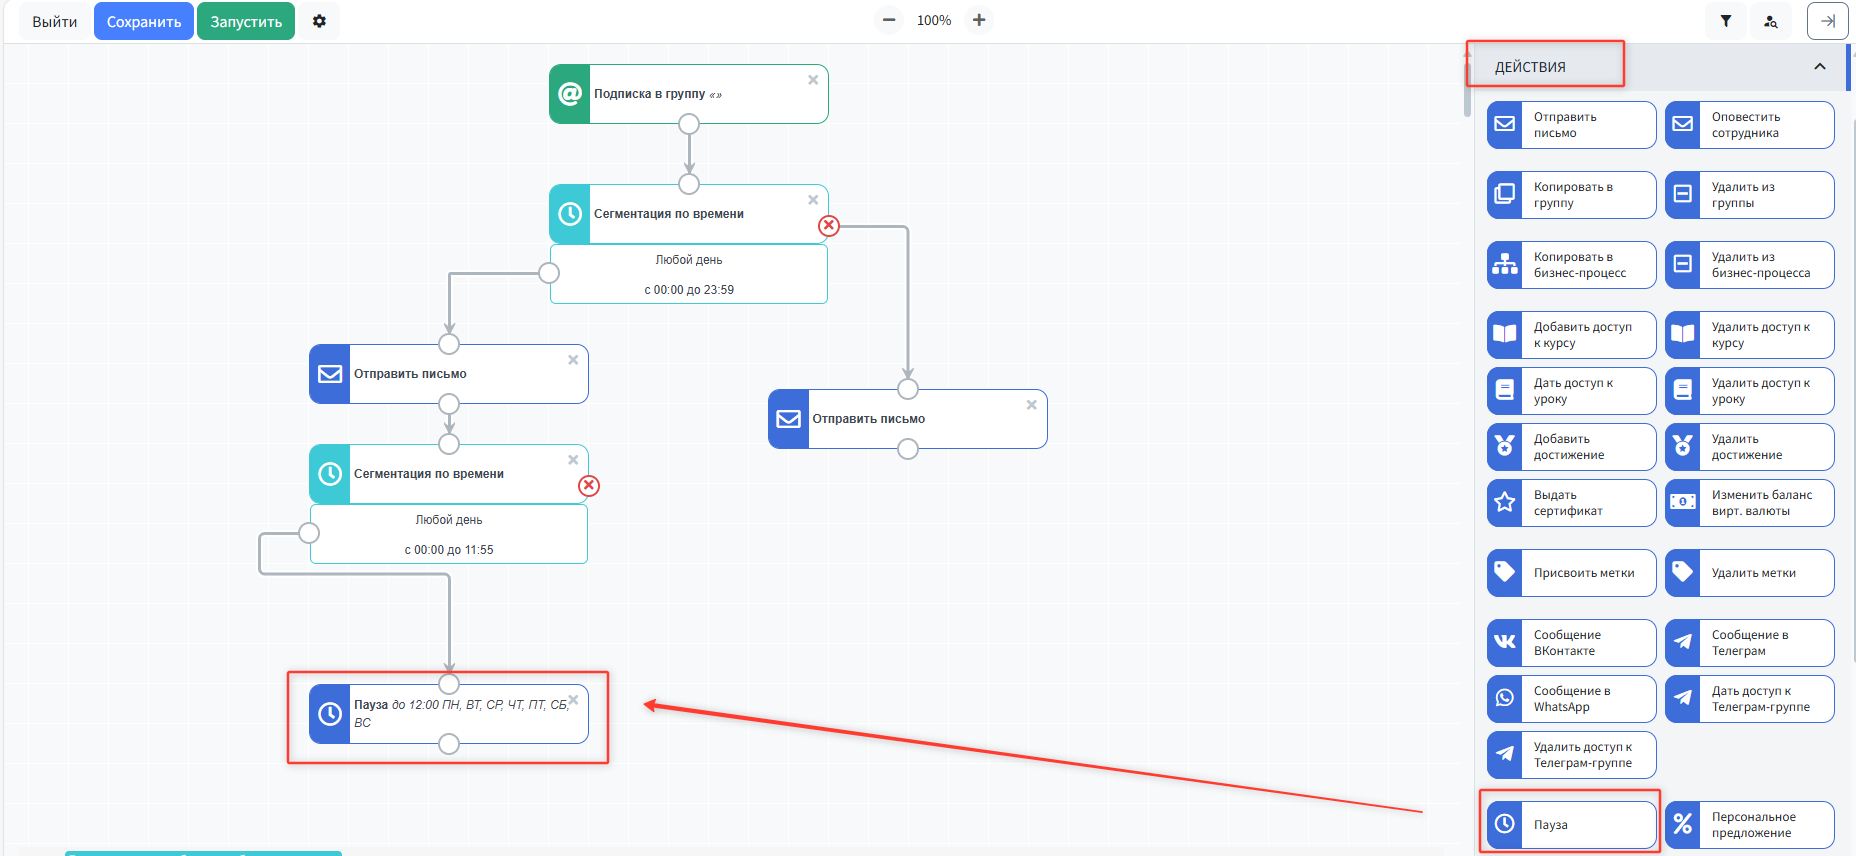This screenshot has height=856, width=1856.
Task: Choose the Сообщение в Телеграм action
Action: click(1749, 643)
